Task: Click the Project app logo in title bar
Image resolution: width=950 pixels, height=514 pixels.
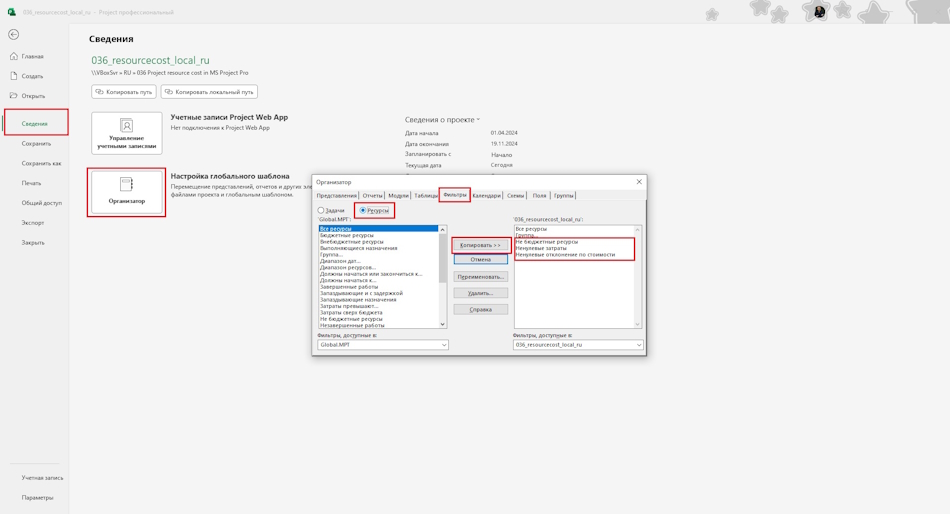Action: 12,12
